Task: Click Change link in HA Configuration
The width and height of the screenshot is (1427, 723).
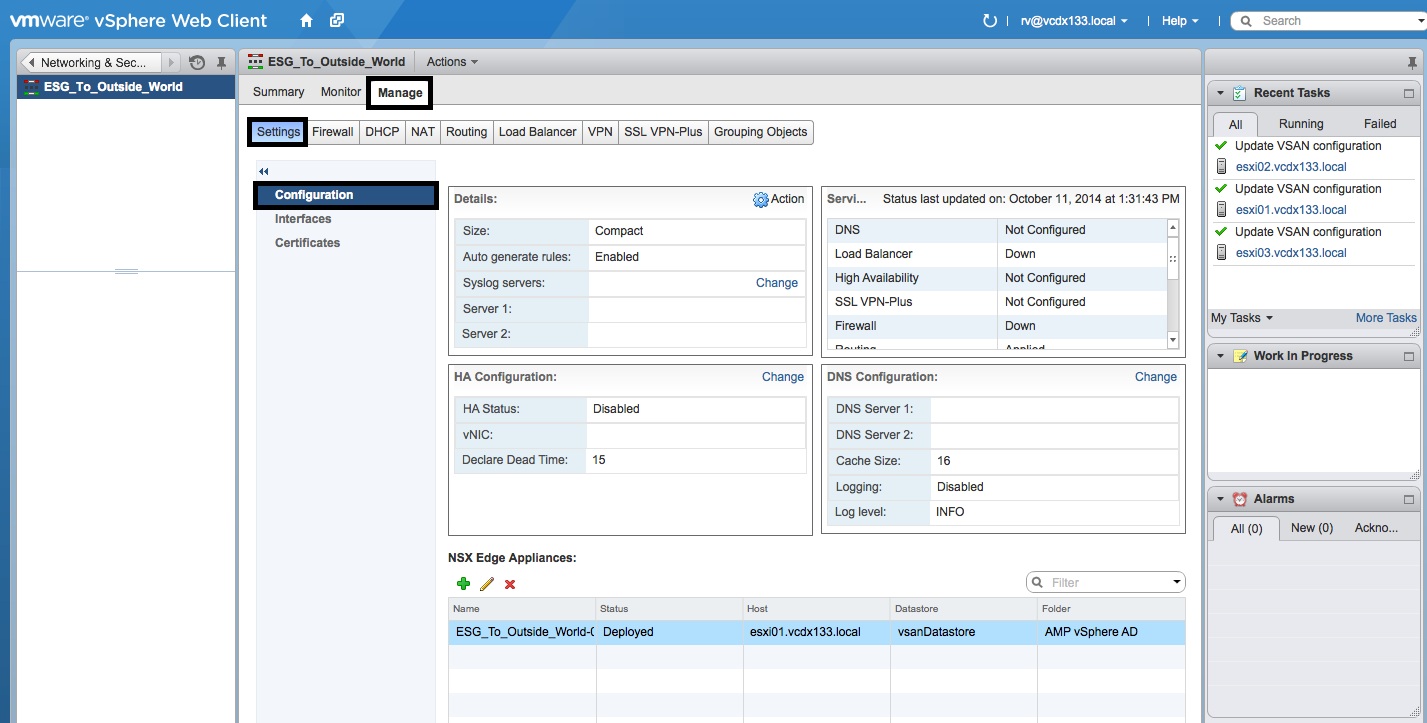Action: point(782,377)
